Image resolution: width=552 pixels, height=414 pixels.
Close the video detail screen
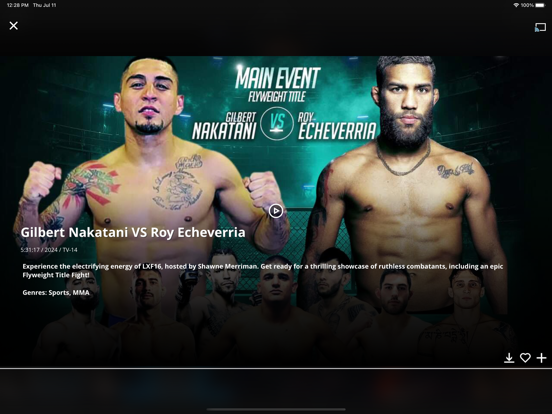pyautogui.click(x=14, y=26)
